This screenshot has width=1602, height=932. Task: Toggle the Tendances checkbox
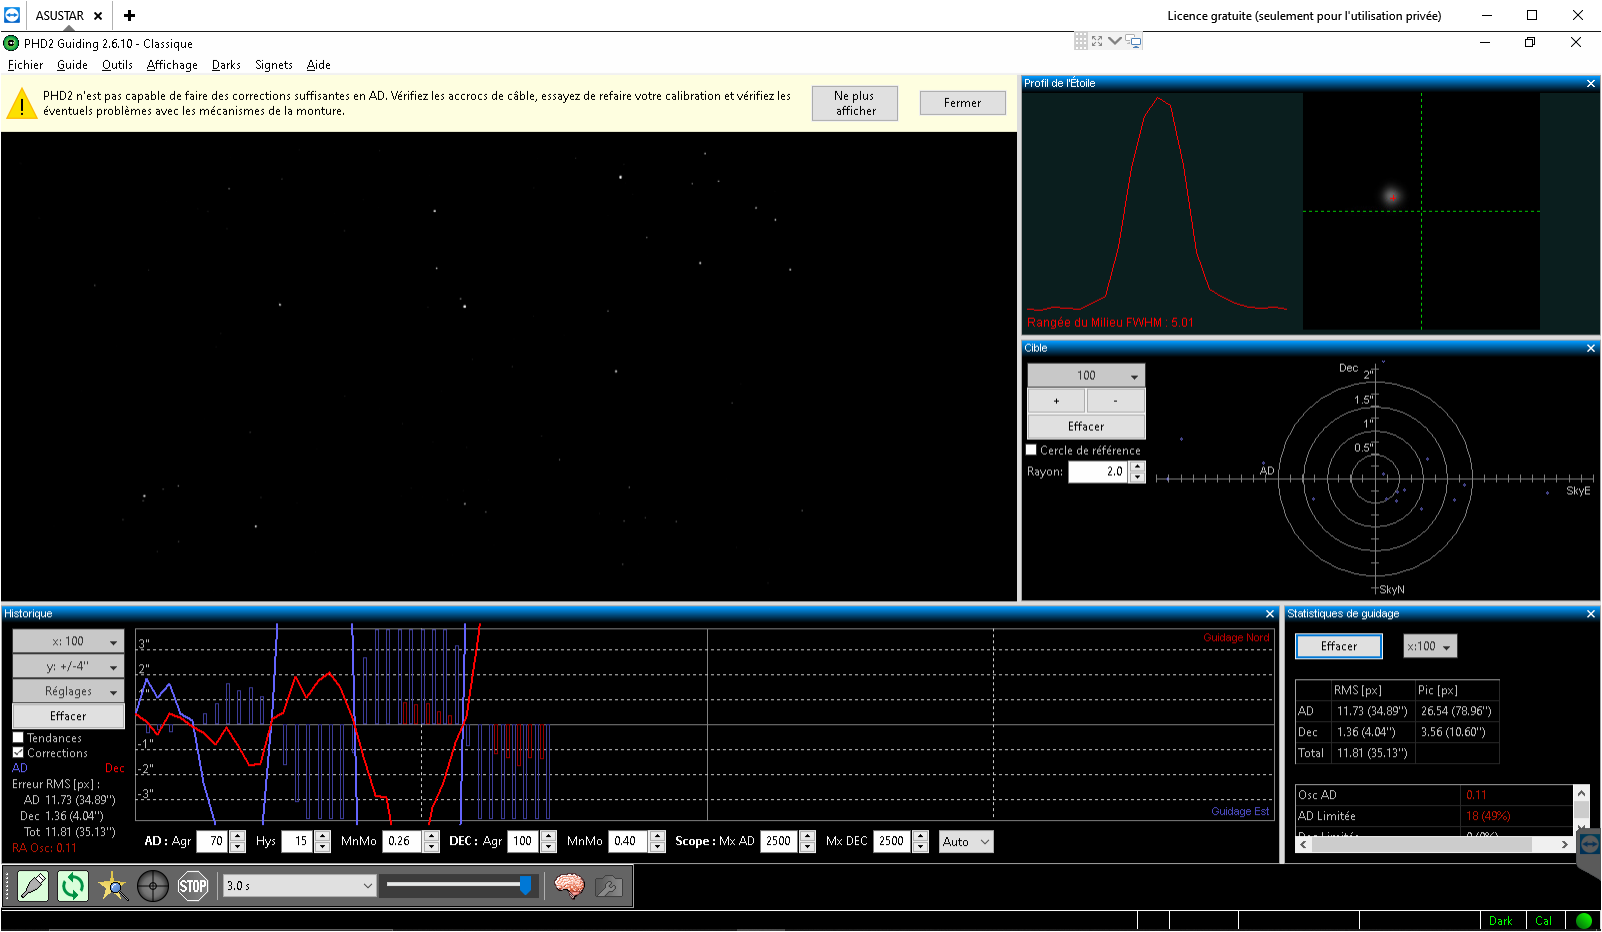pos(18,738)
